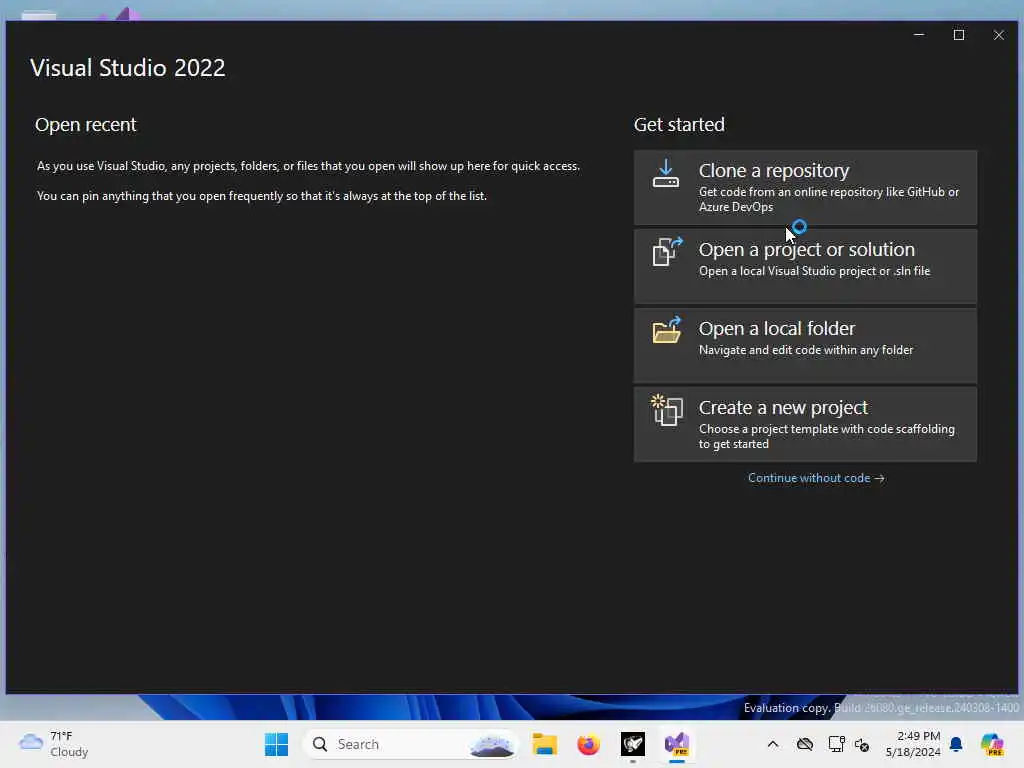Click the Visual Studio Preview taskbar icon
This screenshot has width=1024, height=768.
click(677, 744)
